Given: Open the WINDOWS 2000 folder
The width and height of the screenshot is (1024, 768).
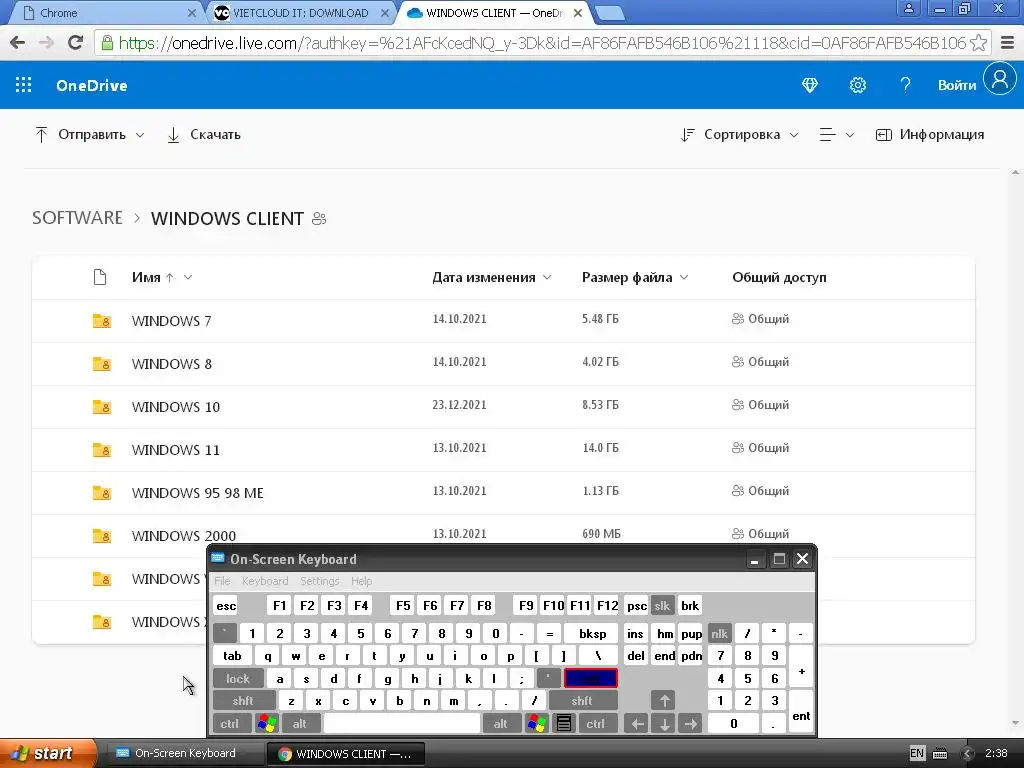Looking at the screenshot, I should [x=184, y=536].
